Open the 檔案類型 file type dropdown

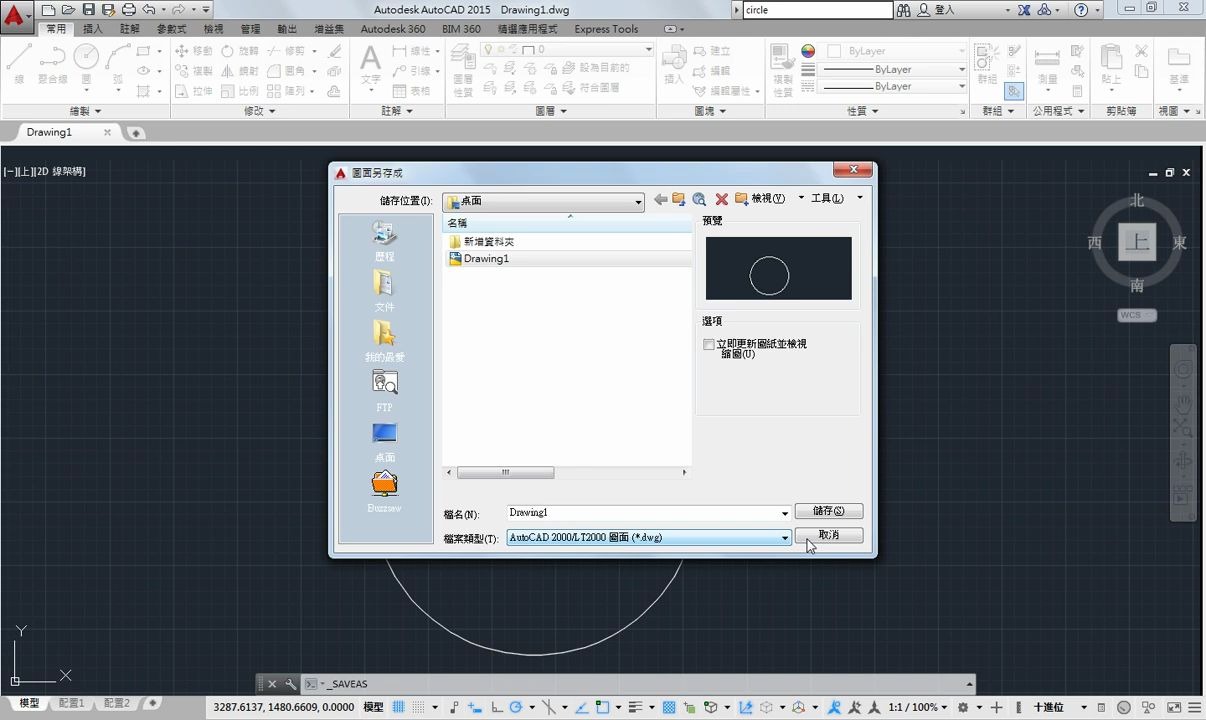(784, 537)
